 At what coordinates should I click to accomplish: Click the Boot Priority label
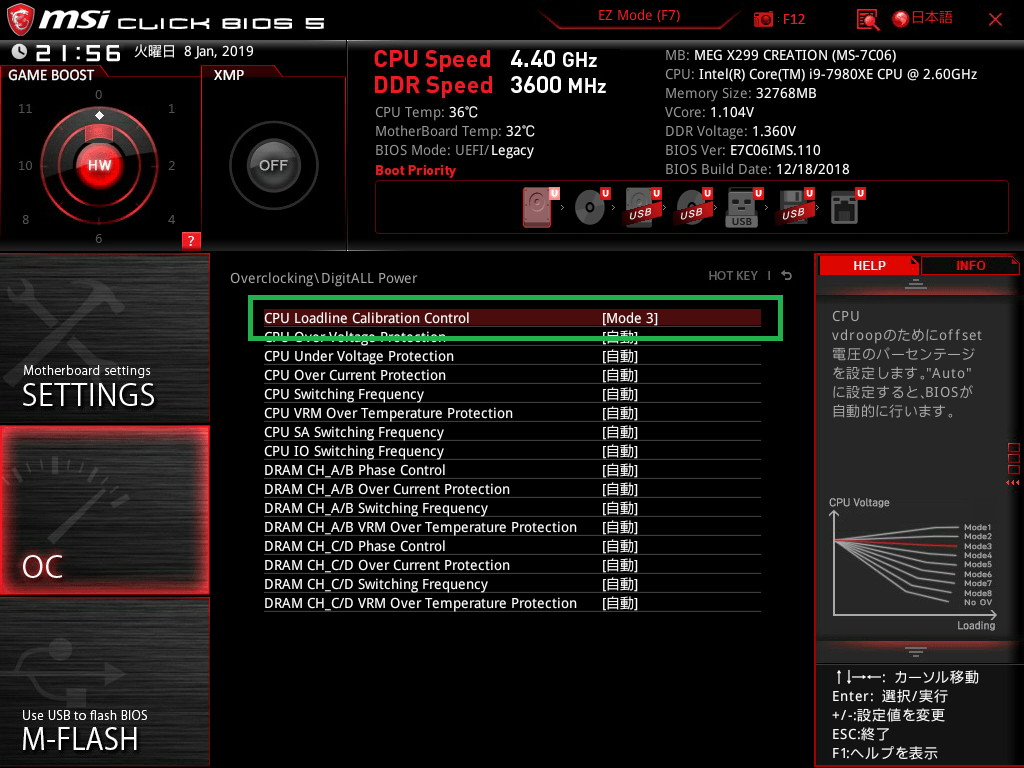coord(415,170)
